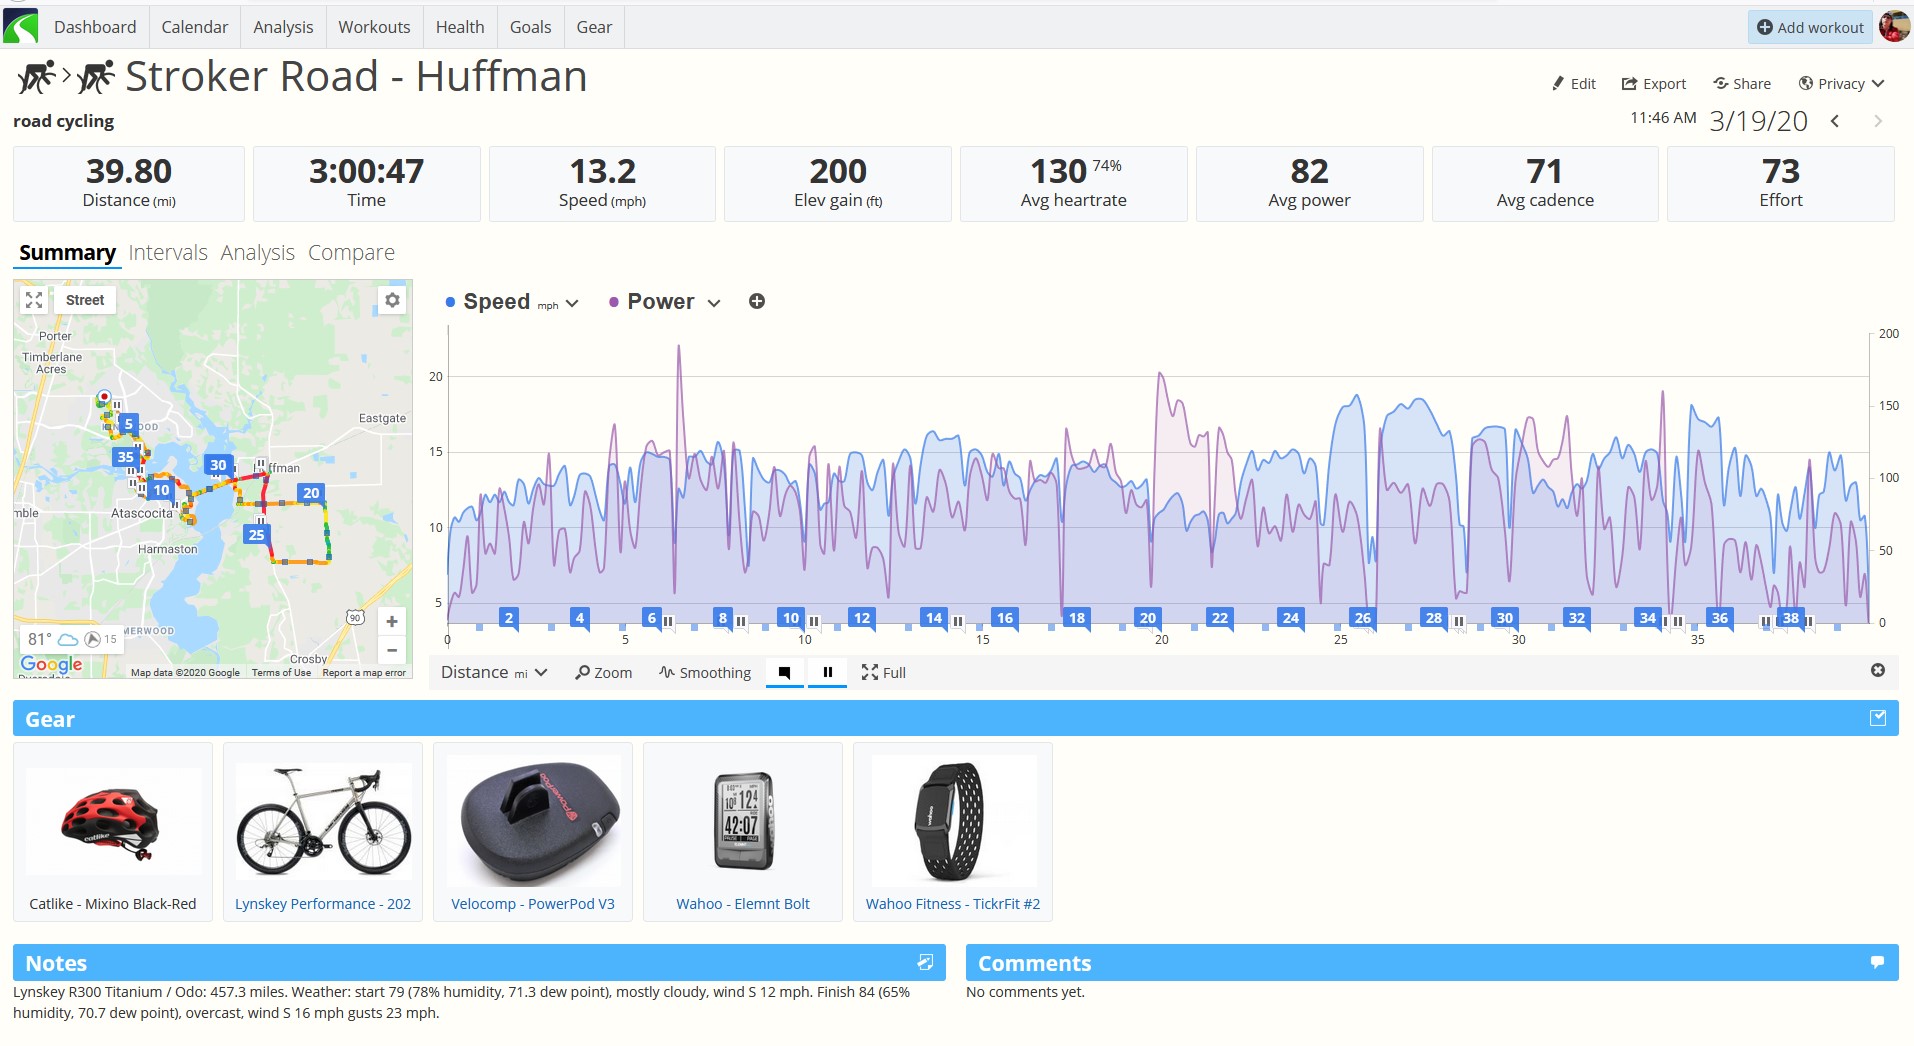Open the Gear section edit icon

[x=1878, y=718]
